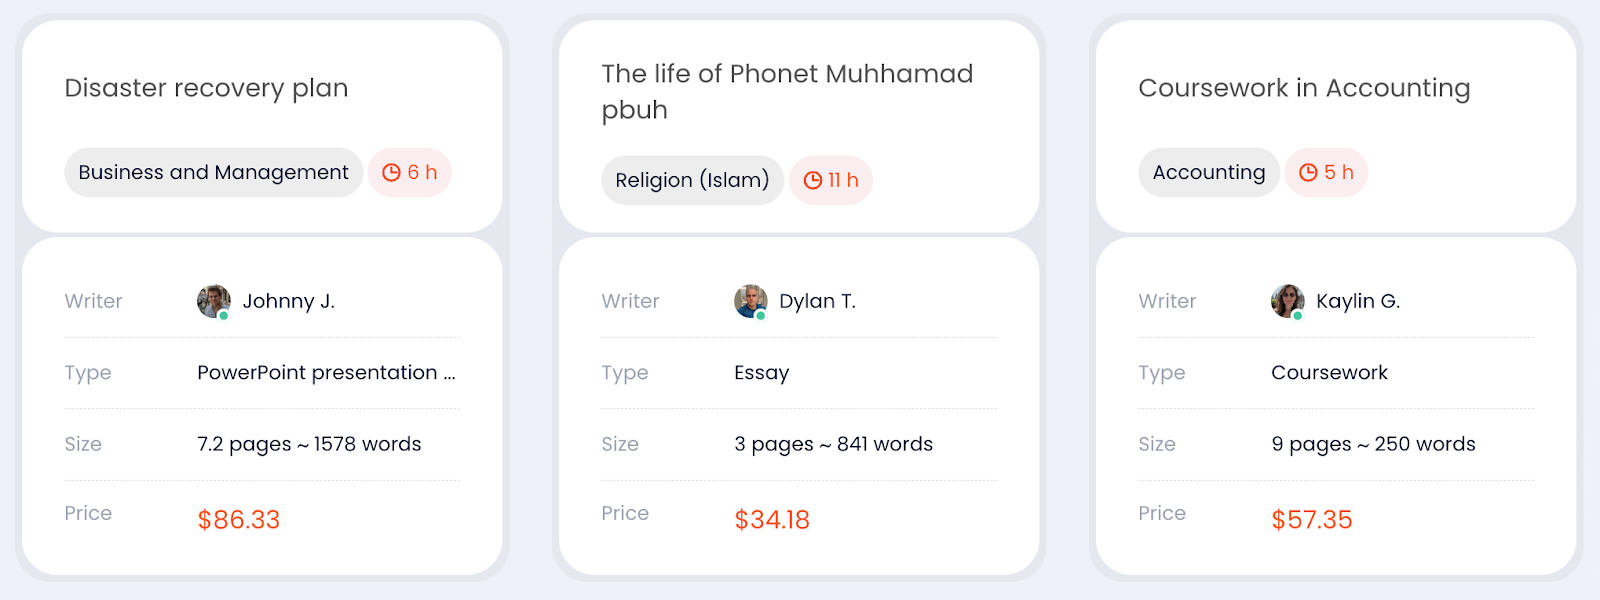Click Dylan T.'s avatar picture

click(749, 299)
